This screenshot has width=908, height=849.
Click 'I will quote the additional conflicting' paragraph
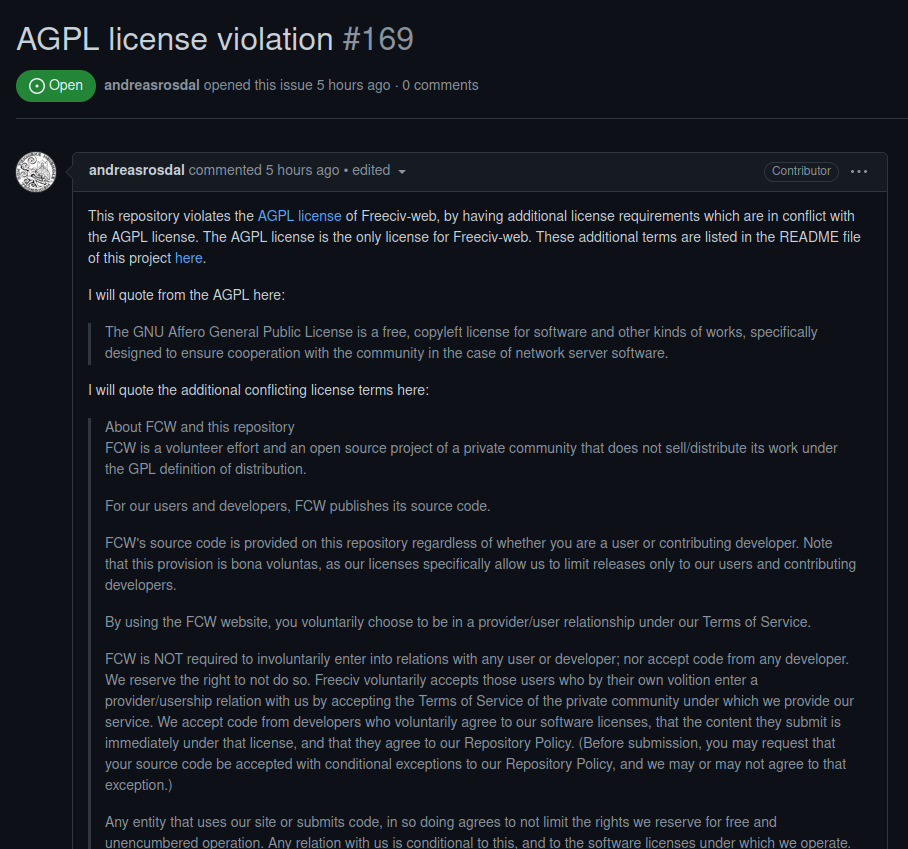pos(258,390)
